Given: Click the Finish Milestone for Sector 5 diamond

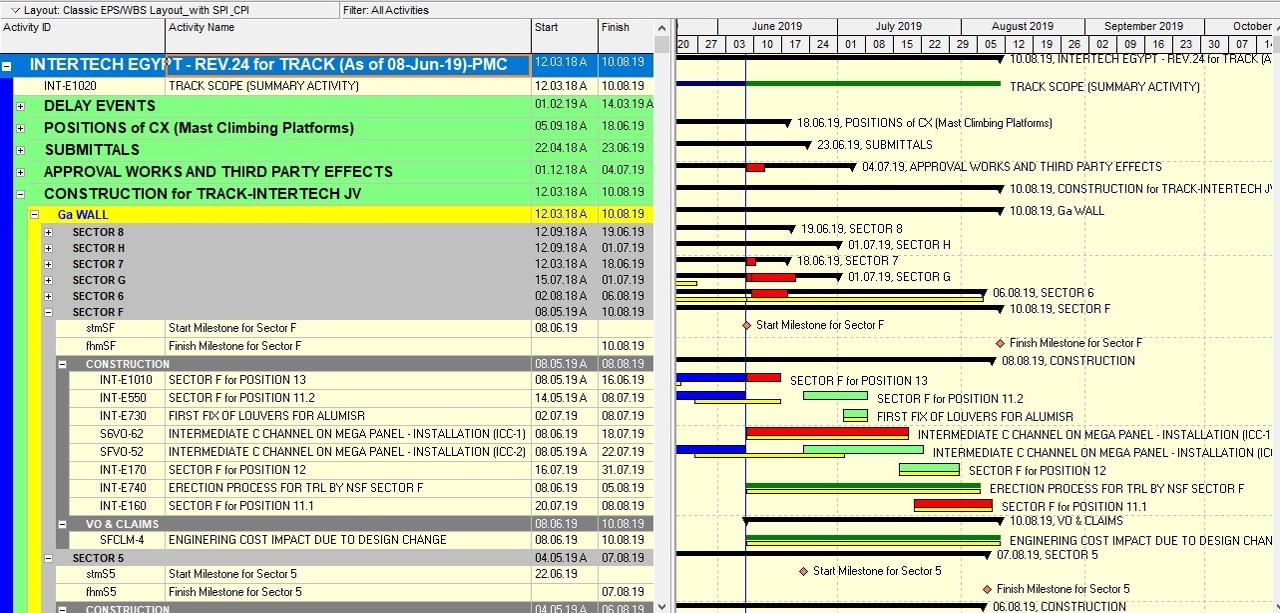Looking at the screenshot, I should coord(987,589).
